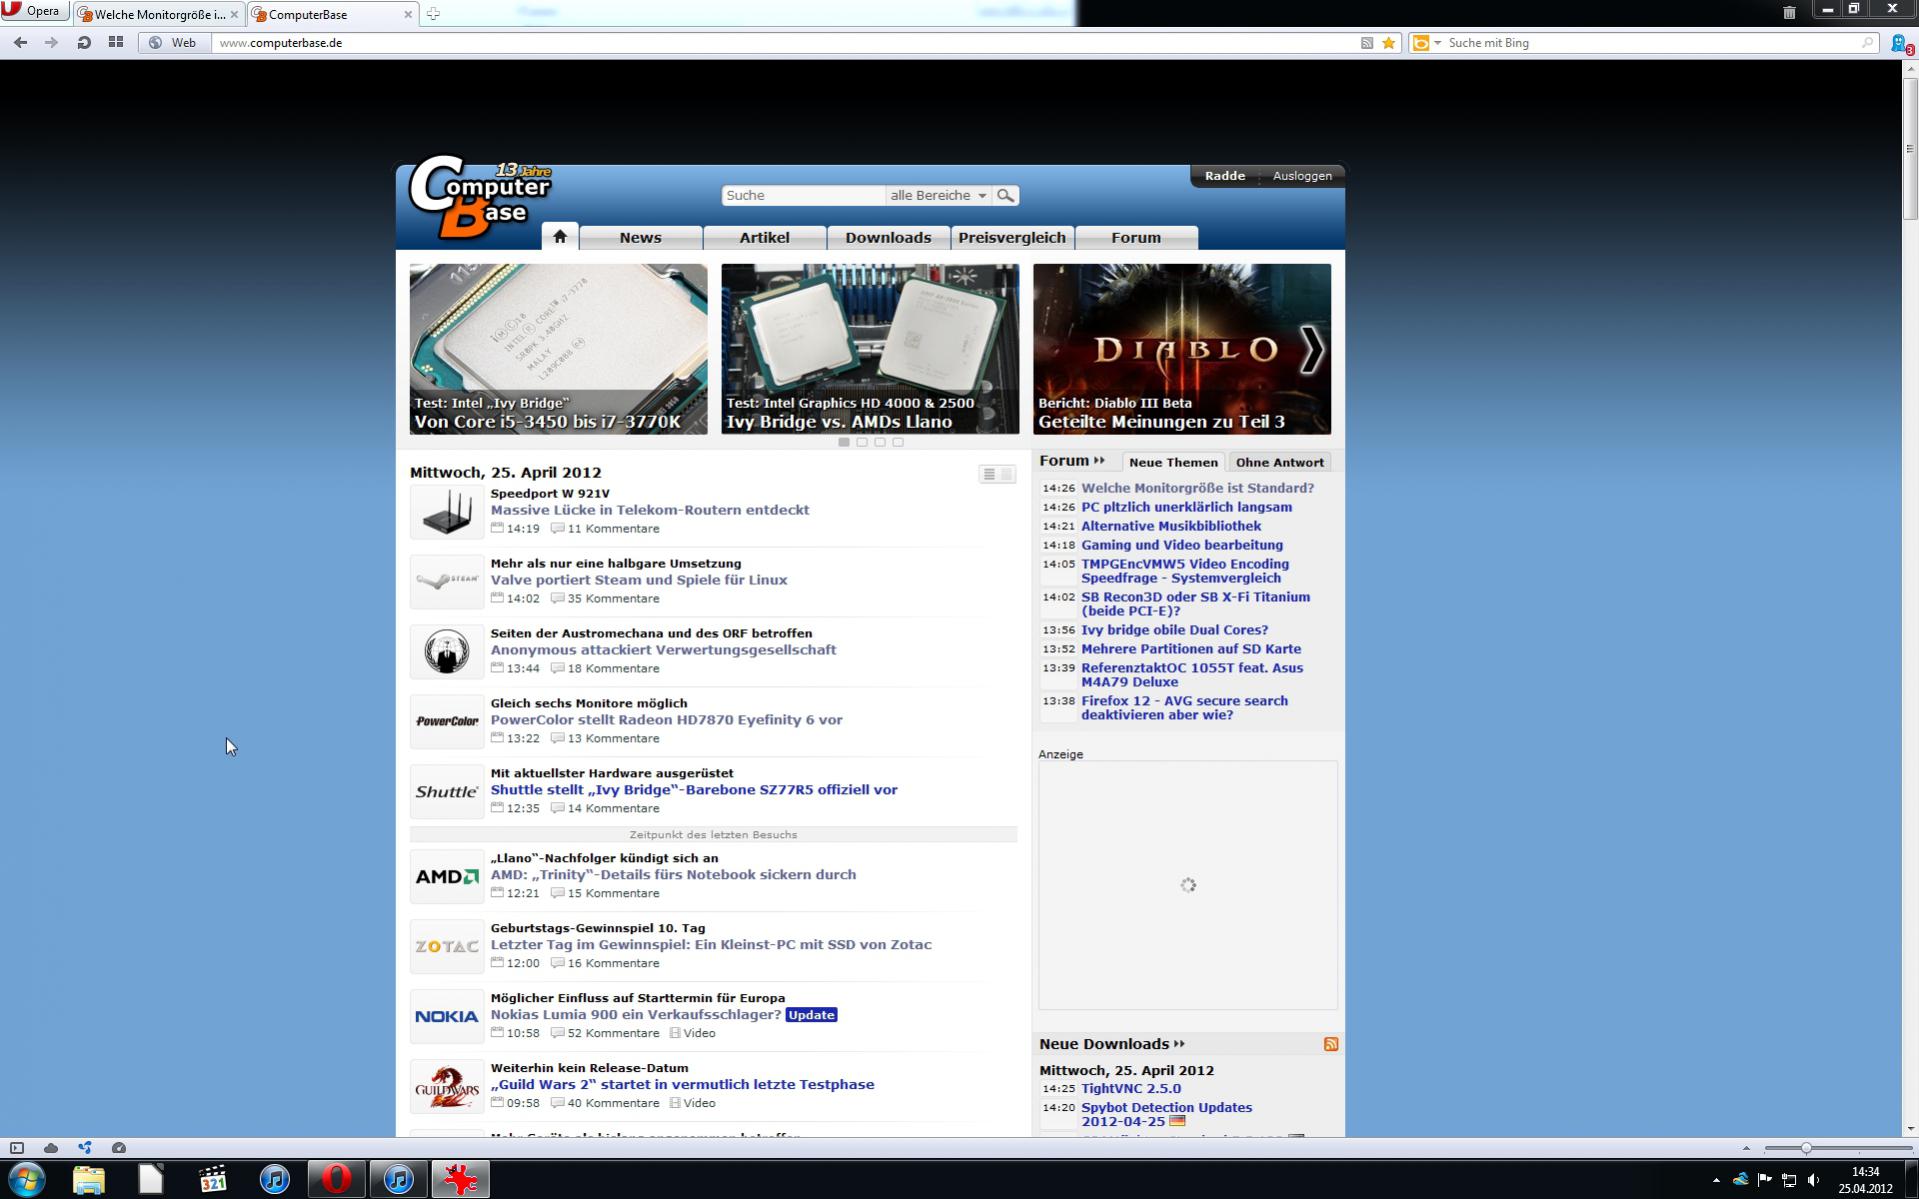Image resolution: width=1919 pixels, height=1199 pixels.
Task: Open the Ivy Bridge Core i5-3450 test teaser
Action: [x=558, y=349]
